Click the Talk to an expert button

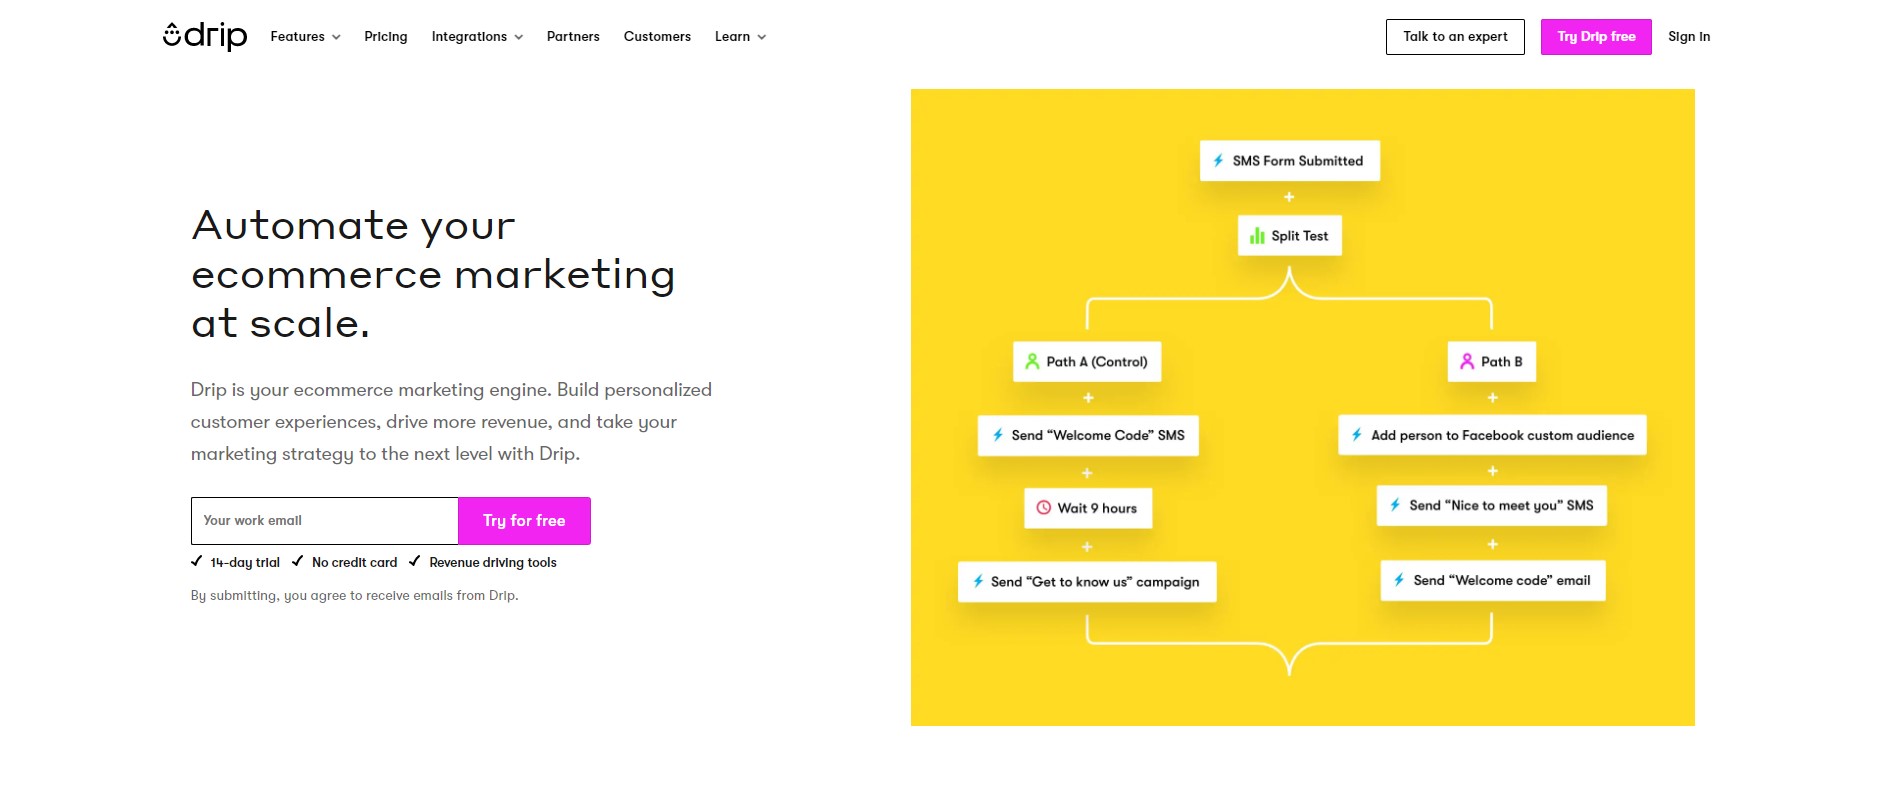tap(1455, 37)
